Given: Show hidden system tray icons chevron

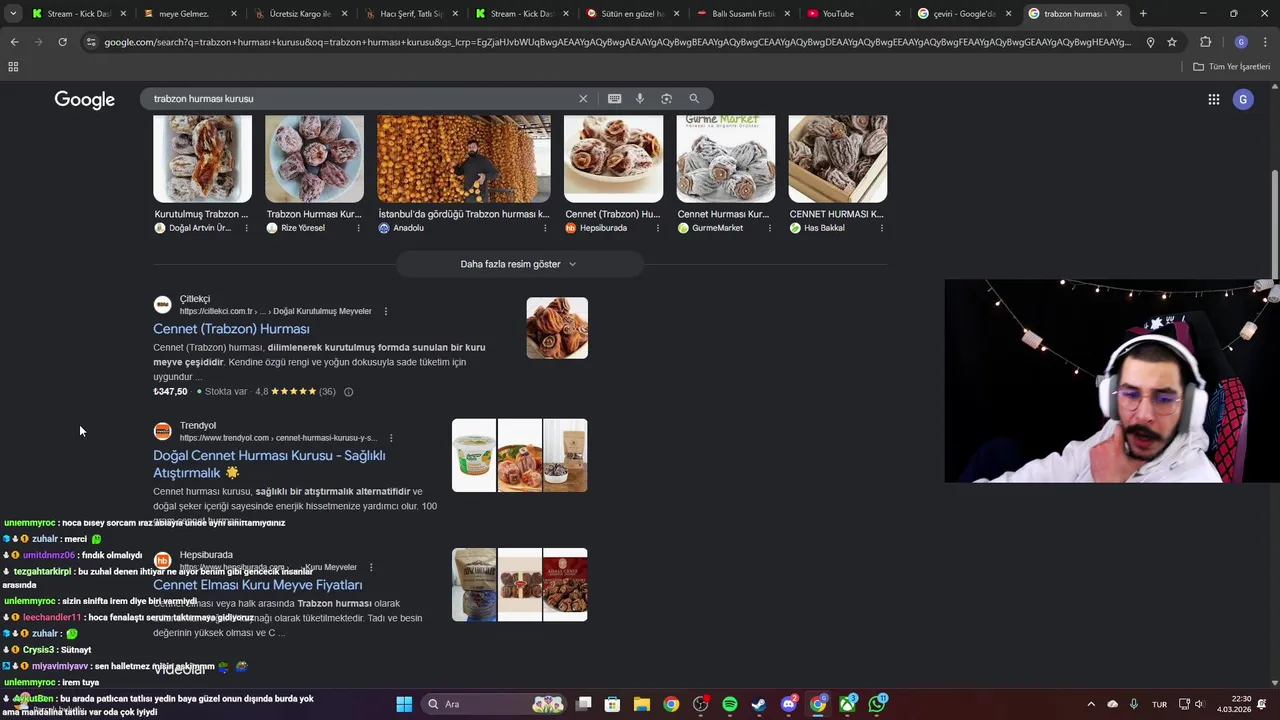Looking at the screenshot, I should pyautogui.click(x=1091, y=704).
